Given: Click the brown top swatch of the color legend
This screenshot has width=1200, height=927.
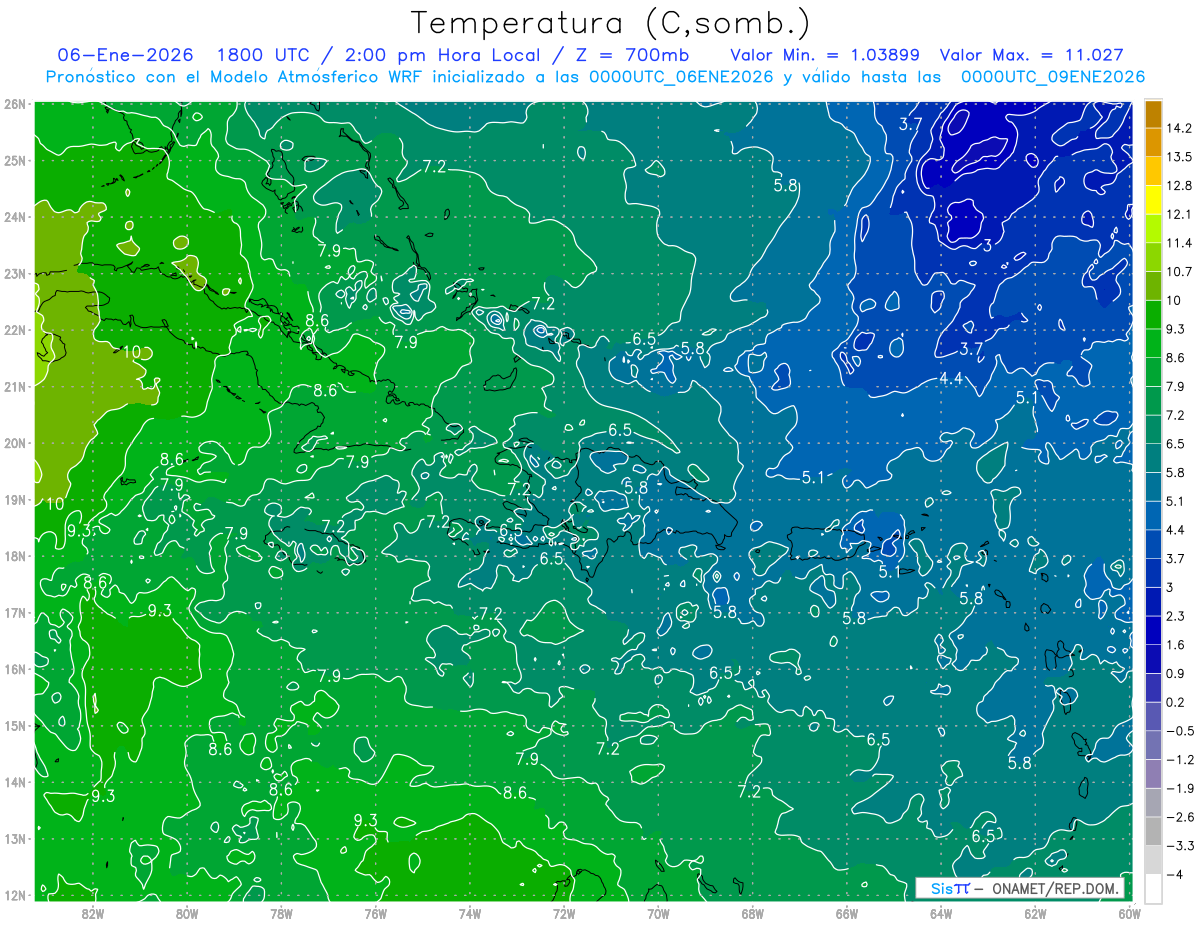Looking at the screenshot, I should [x=1153, y=114].
